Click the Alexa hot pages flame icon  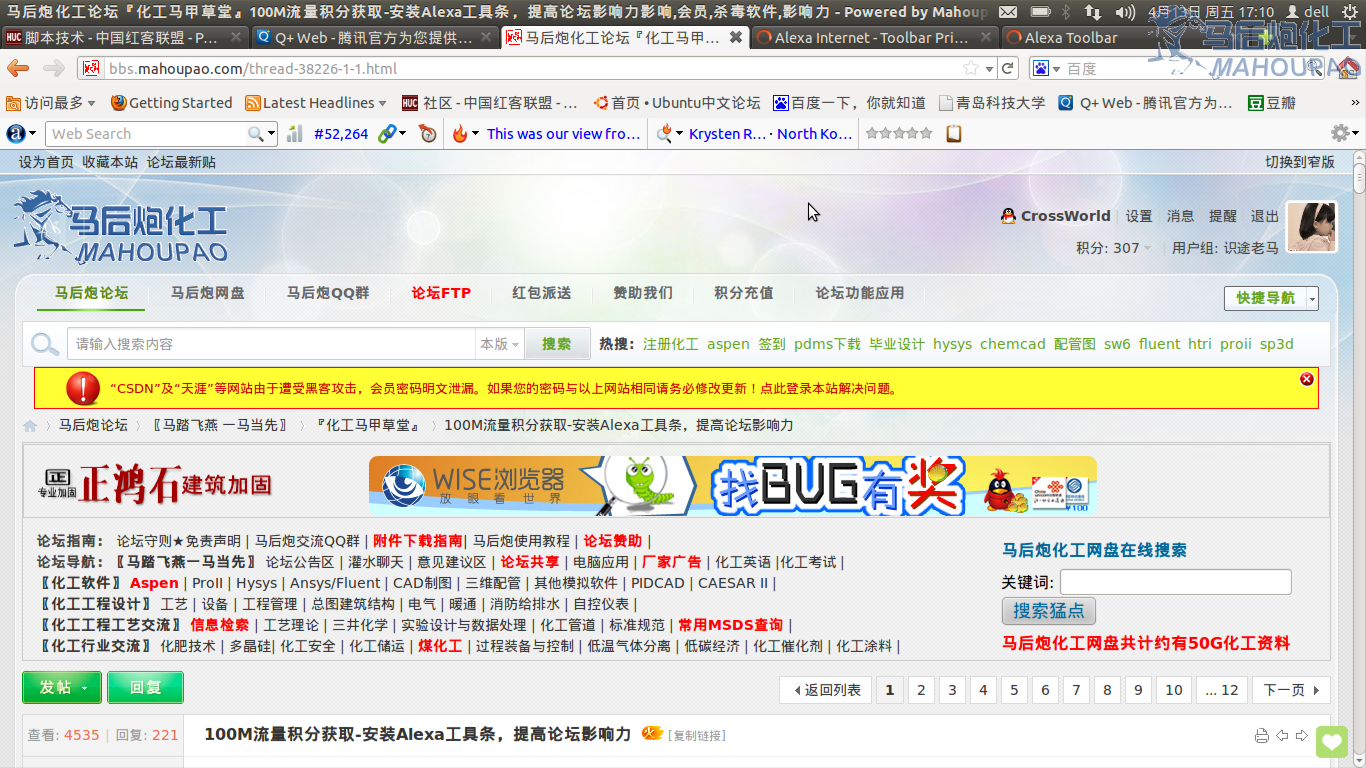tap(460, 133)
